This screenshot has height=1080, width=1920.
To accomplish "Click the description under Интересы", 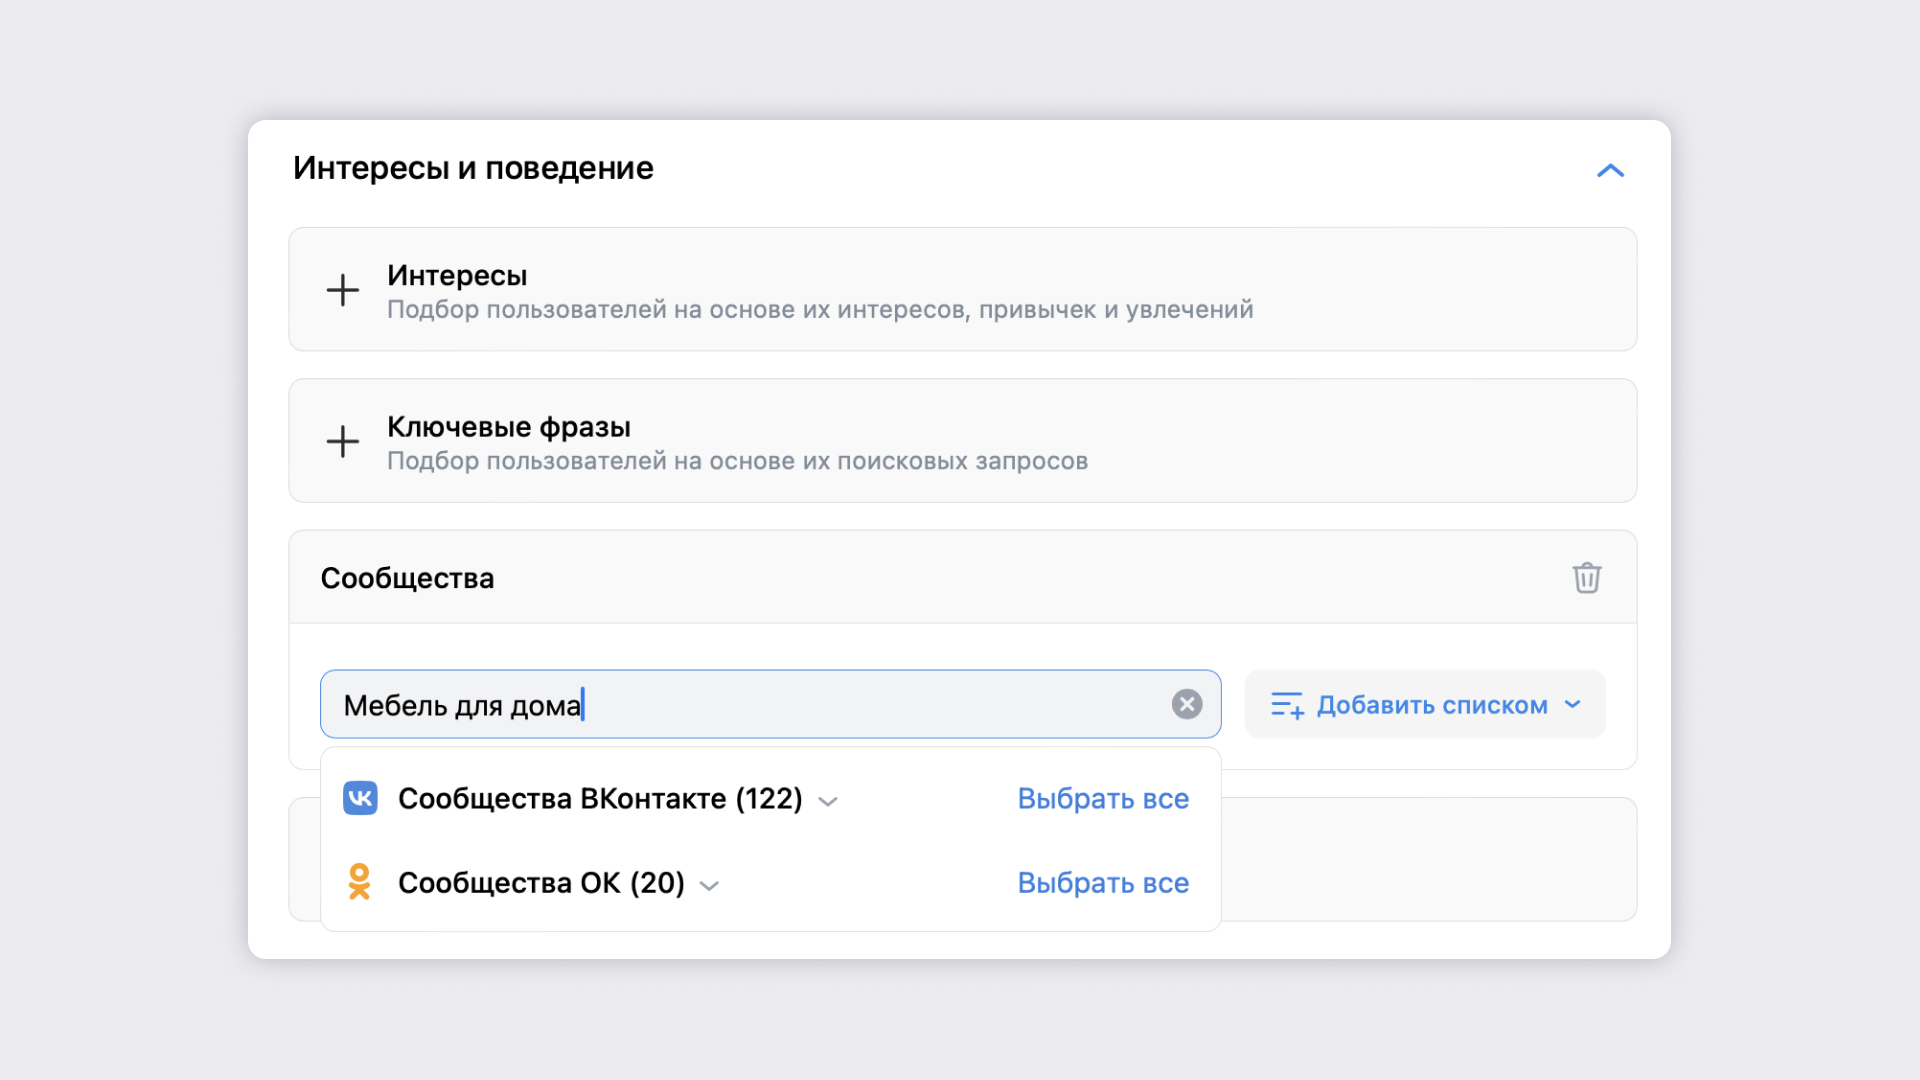I will 820,310.
